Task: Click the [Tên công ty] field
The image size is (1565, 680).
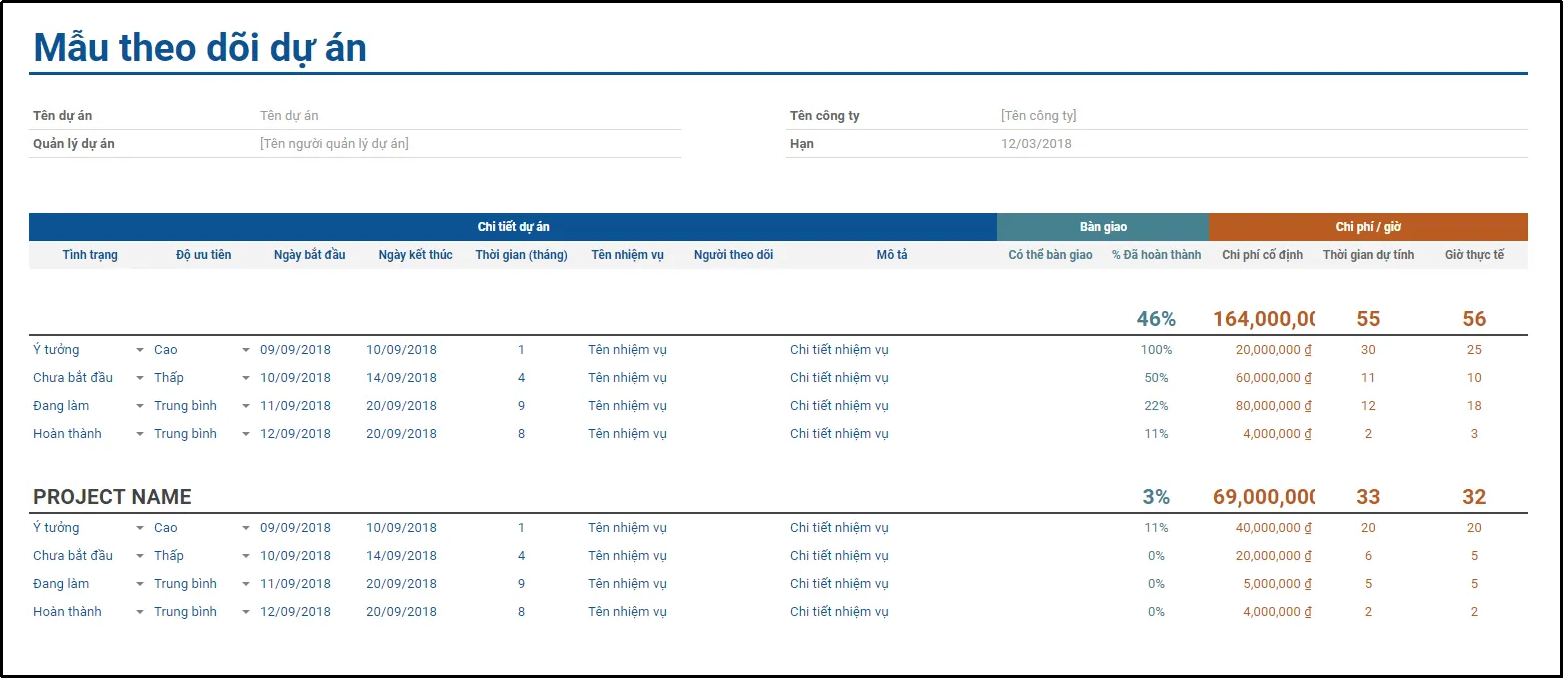Action: point(1038,116)
